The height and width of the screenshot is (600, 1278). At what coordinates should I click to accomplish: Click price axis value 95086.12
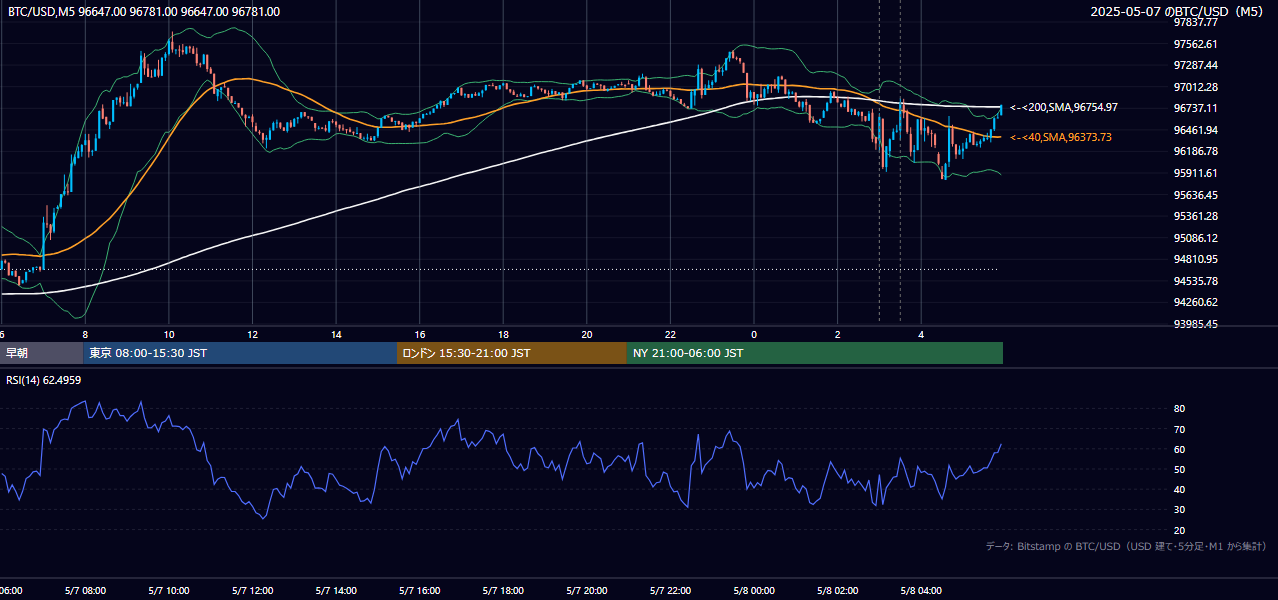[x=1196, y=238]
